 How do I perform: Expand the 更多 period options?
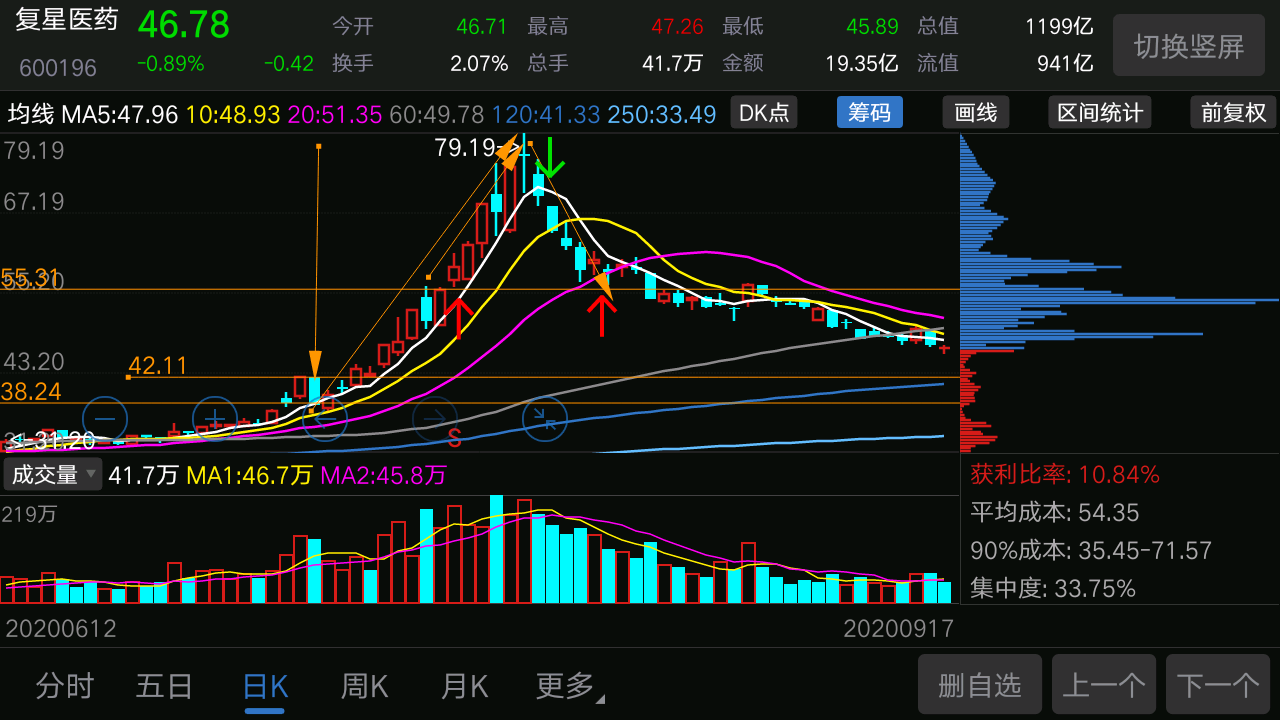(x=569, y=686)
